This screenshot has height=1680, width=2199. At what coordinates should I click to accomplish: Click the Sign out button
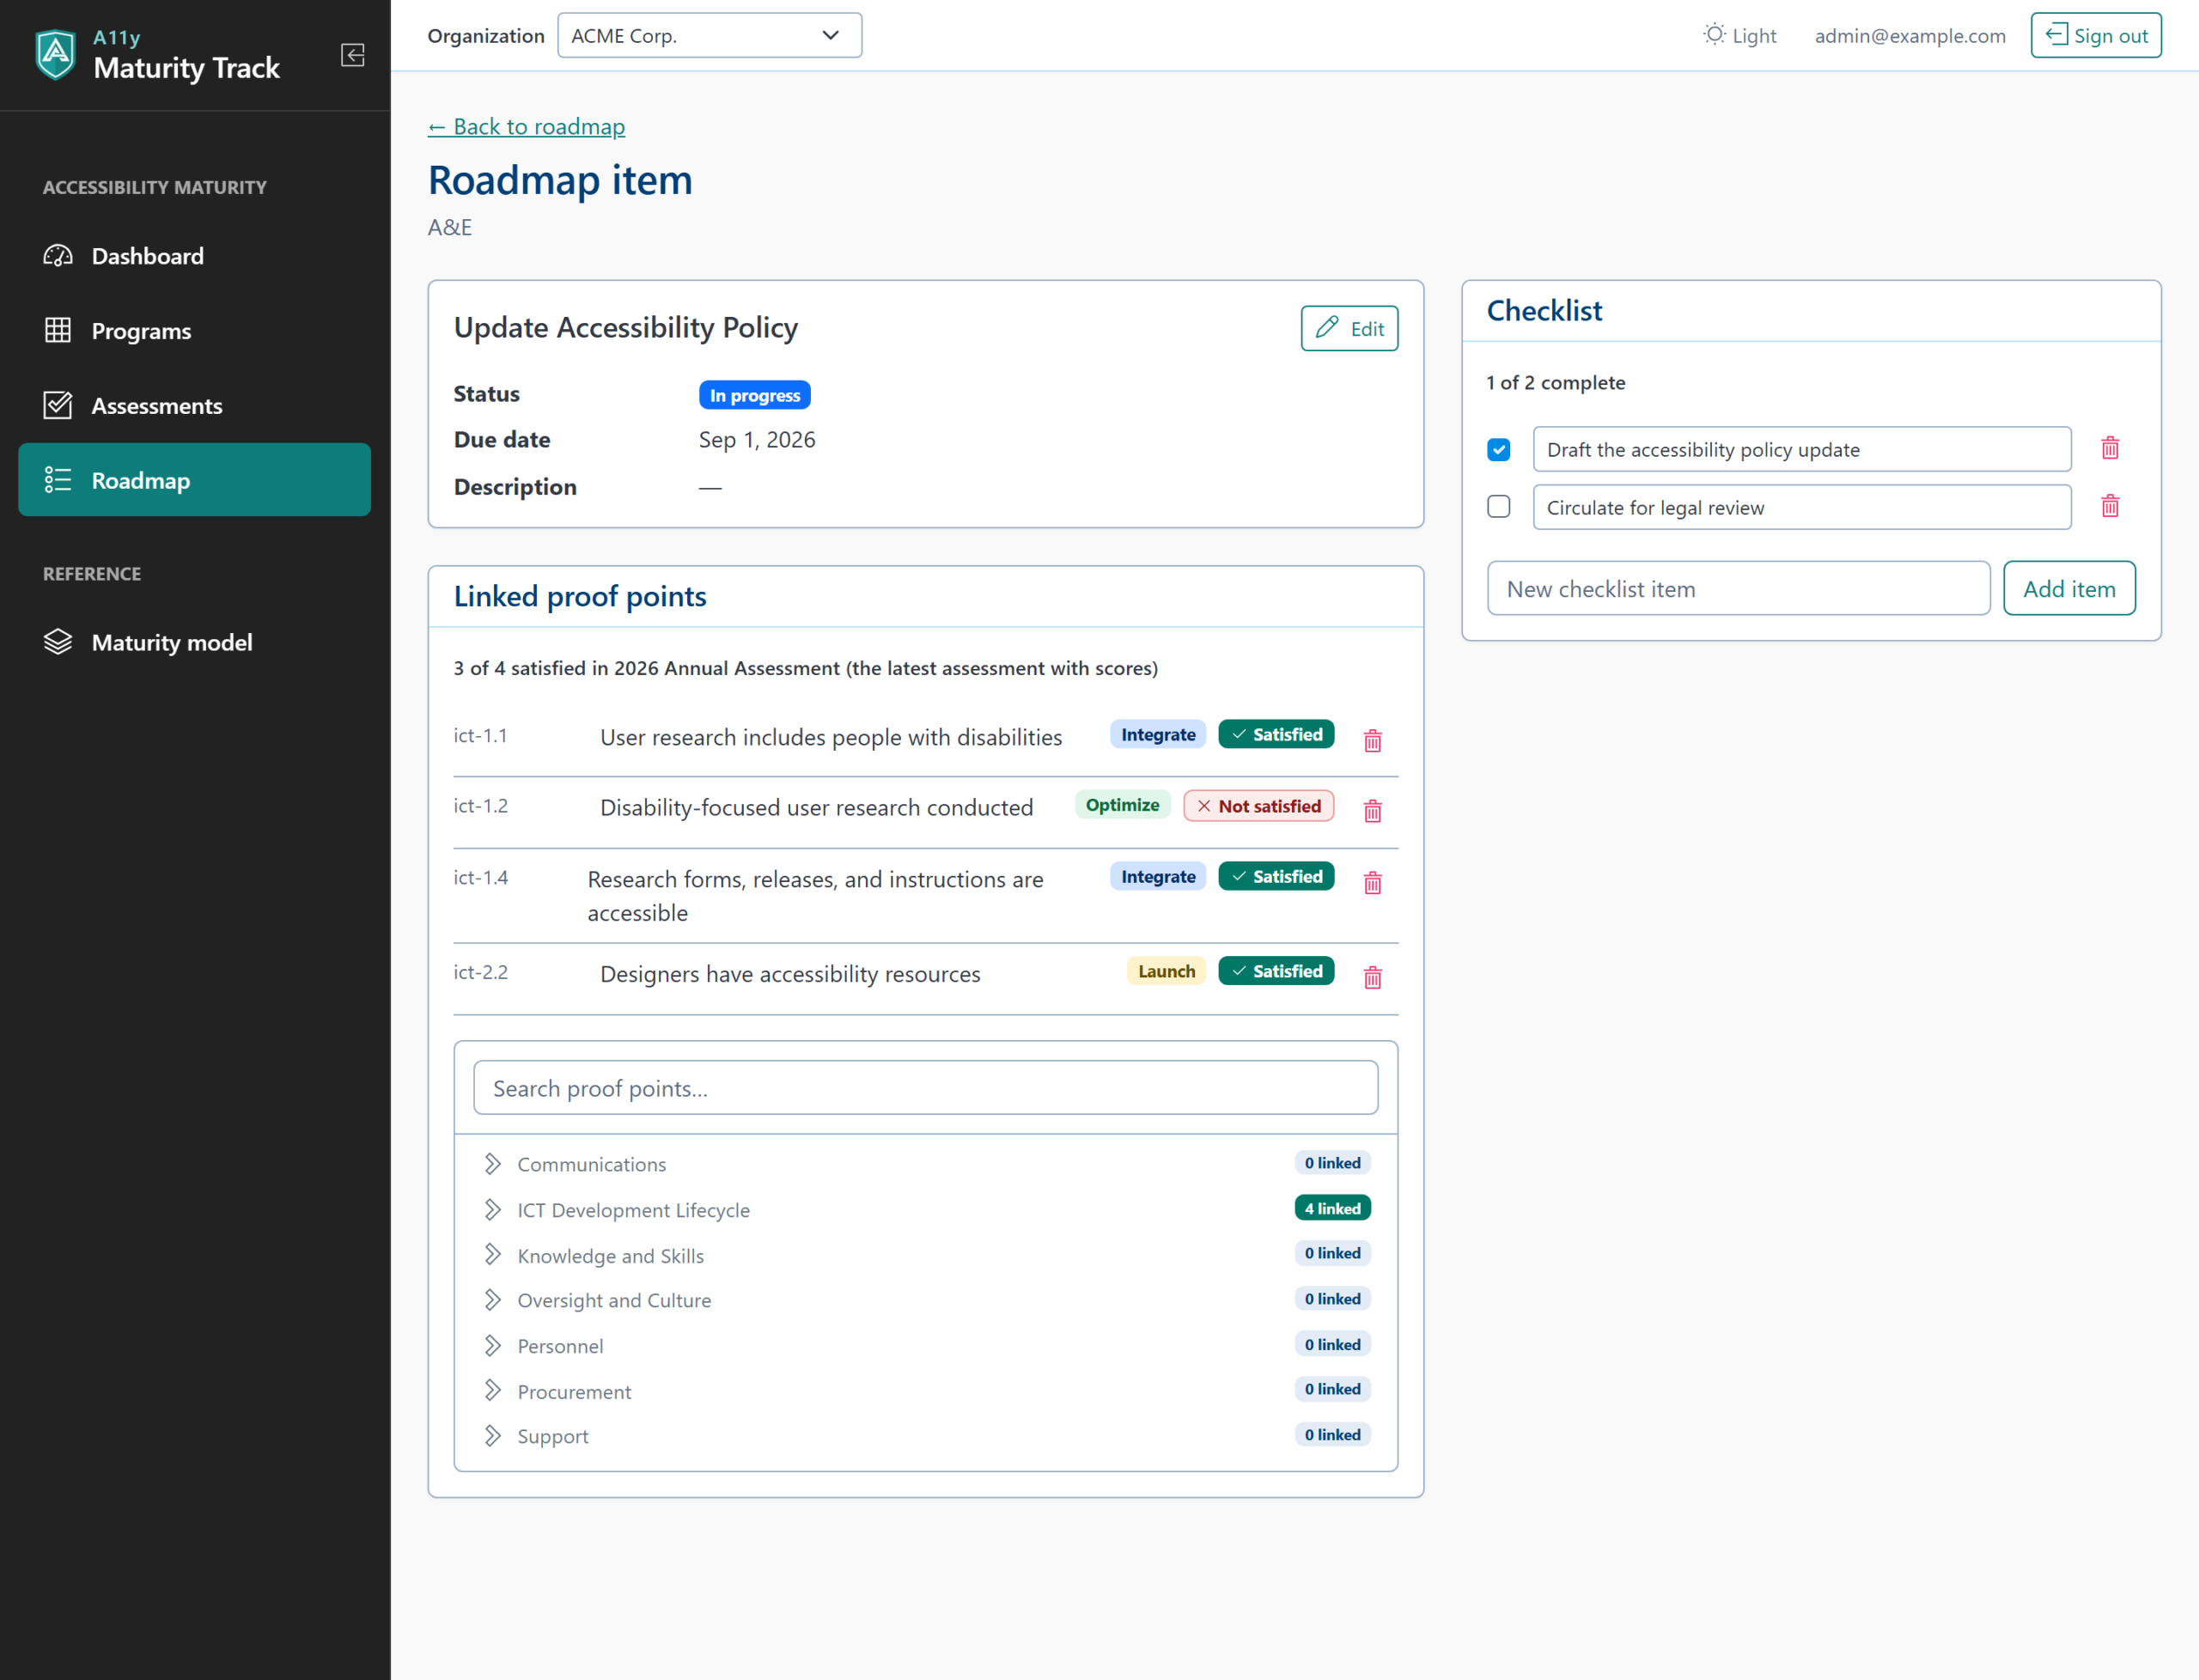2095,35
